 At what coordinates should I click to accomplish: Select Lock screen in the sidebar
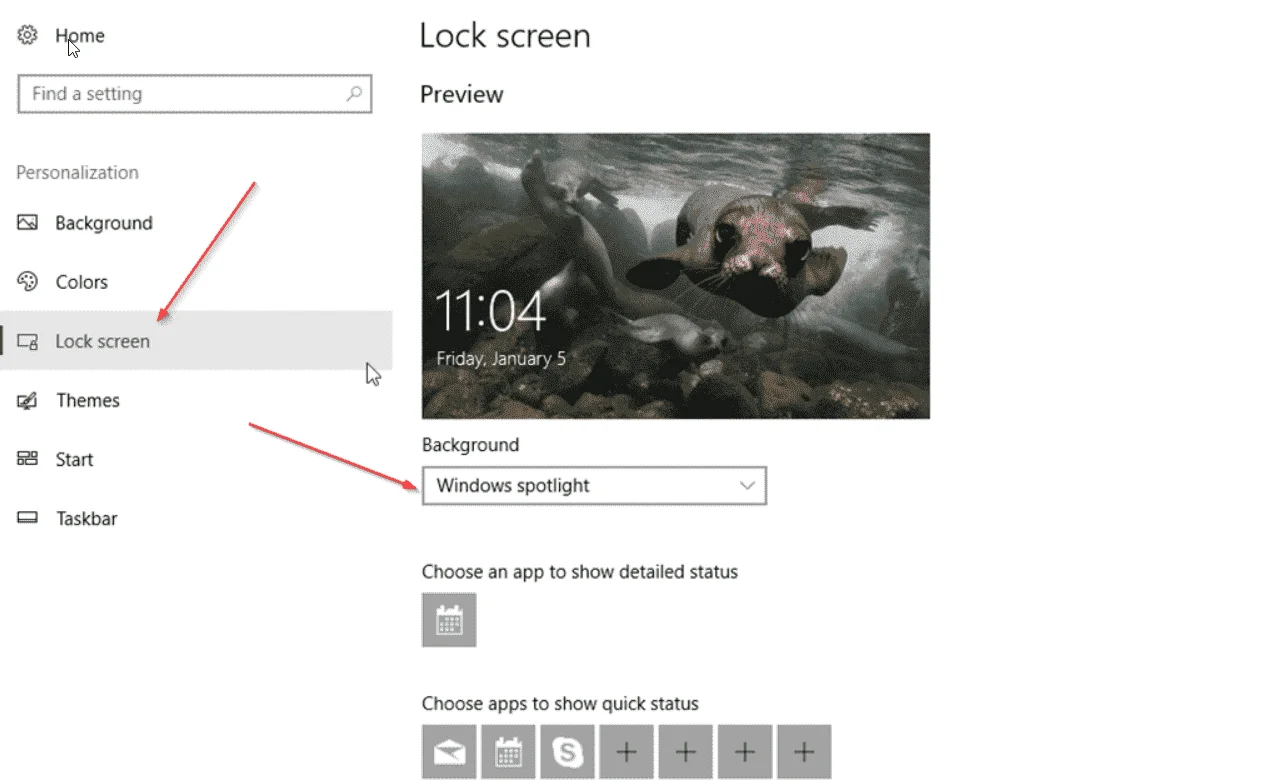point(196,341)
